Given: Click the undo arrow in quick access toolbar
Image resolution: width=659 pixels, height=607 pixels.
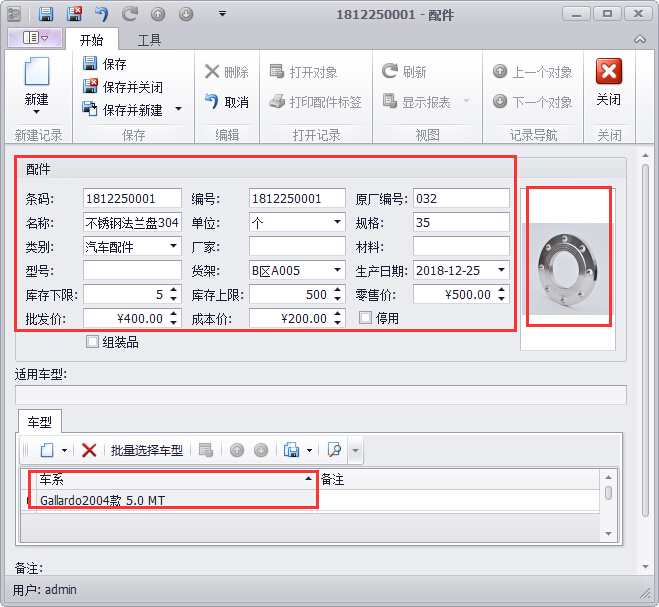Looking at the screenshot, I should [101, 14].
